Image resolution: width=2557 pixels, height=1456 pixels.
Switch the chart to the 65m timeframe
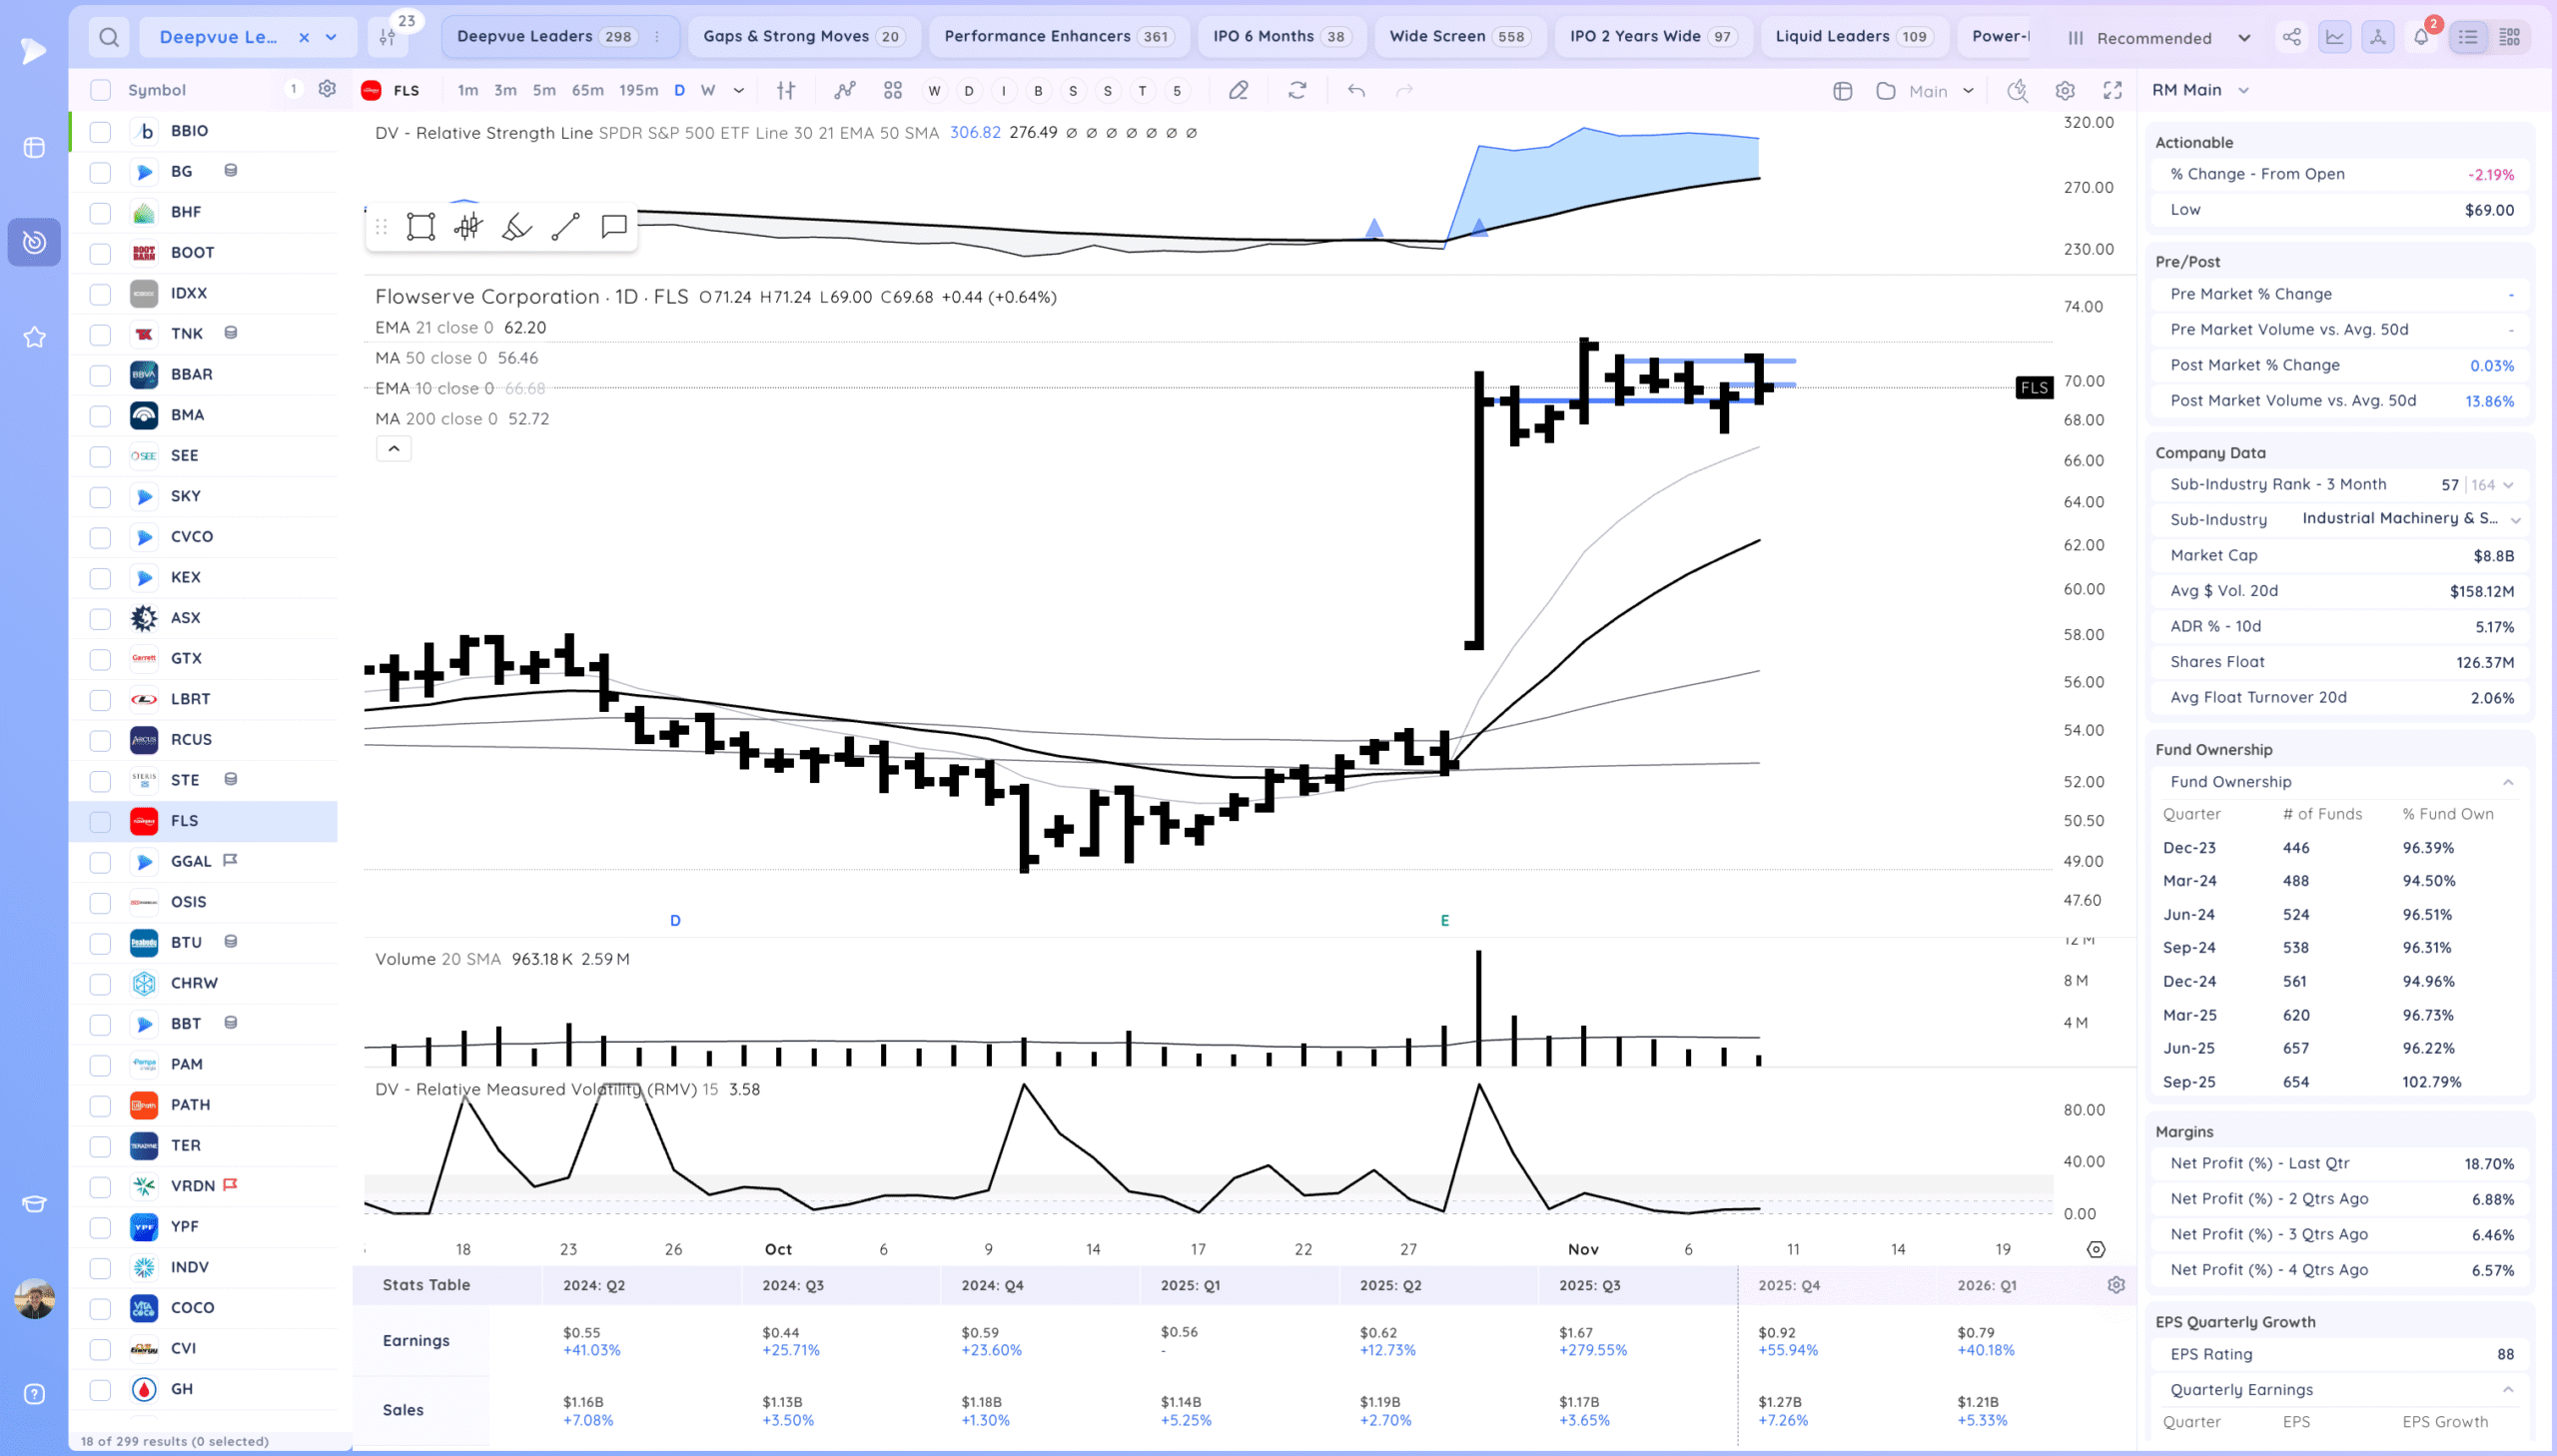tap(587, 90)
